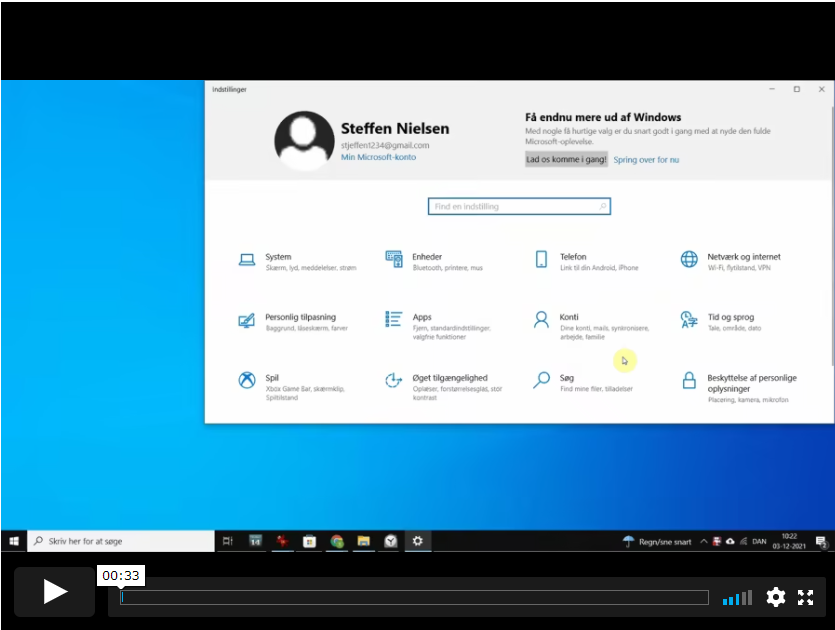Click the Søg settings category
The height and width of the screenshot is (630, 835).
click(566, 379)
